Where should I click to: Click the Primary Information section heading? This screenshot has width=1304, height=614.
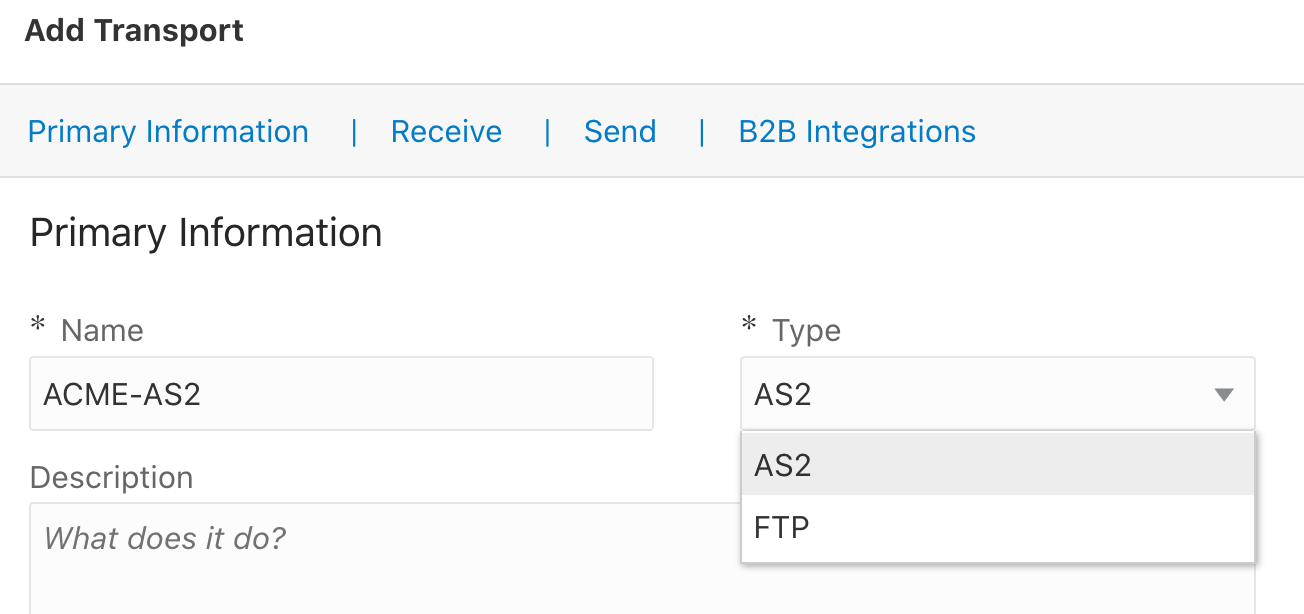pyautogui.click(x=206, y=233)
